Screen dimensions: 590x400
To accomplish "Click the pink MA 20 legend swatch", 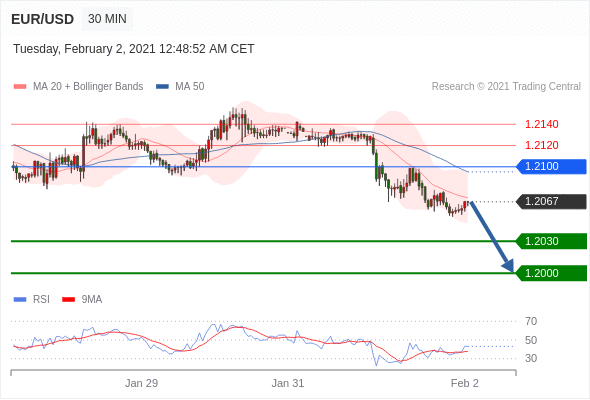I will (x=20, y=87).
